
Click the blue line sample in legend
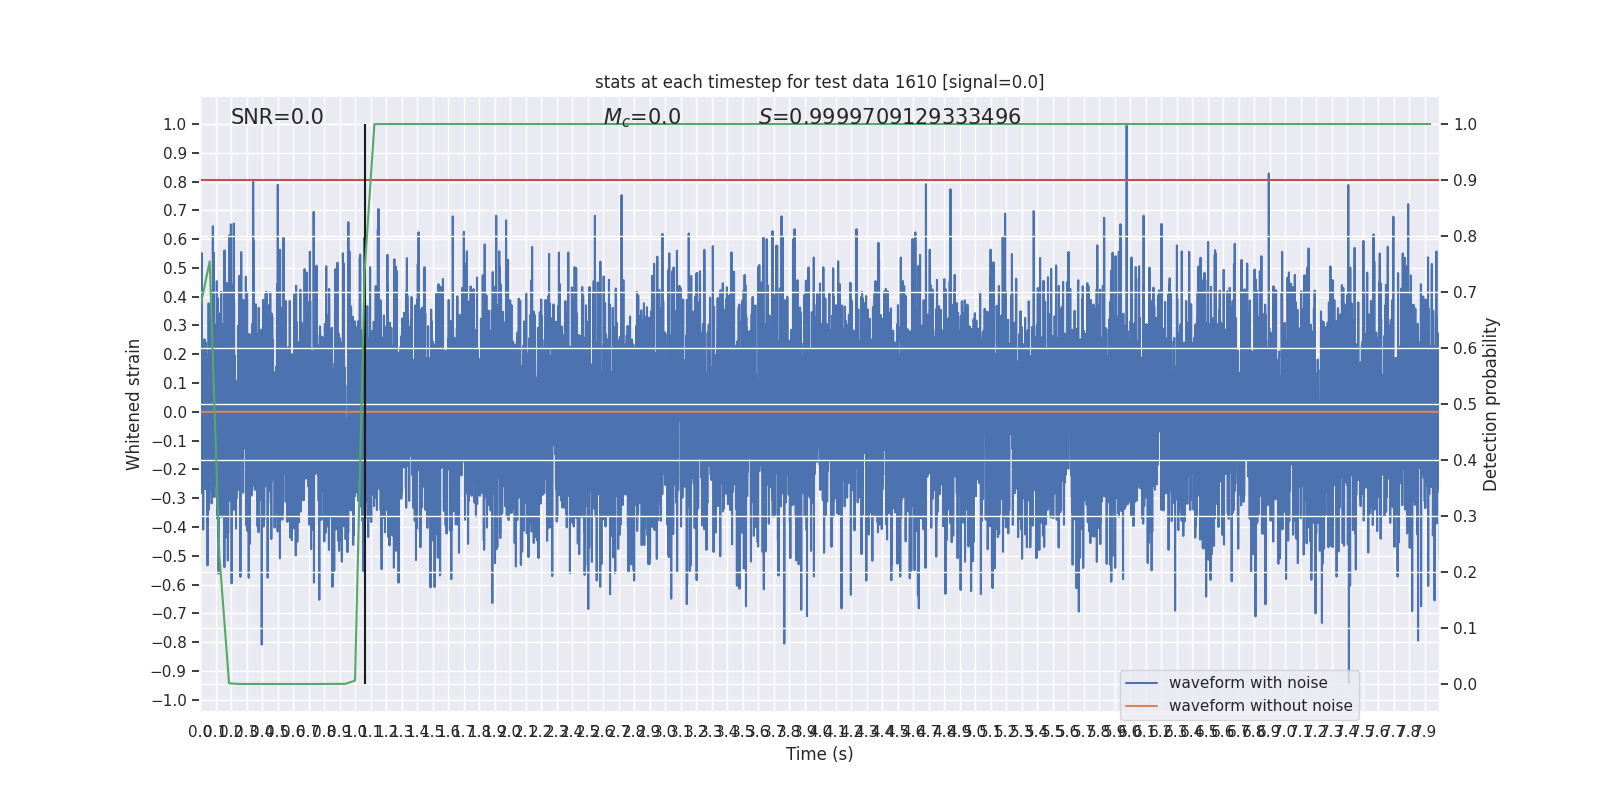(1141, 683)
